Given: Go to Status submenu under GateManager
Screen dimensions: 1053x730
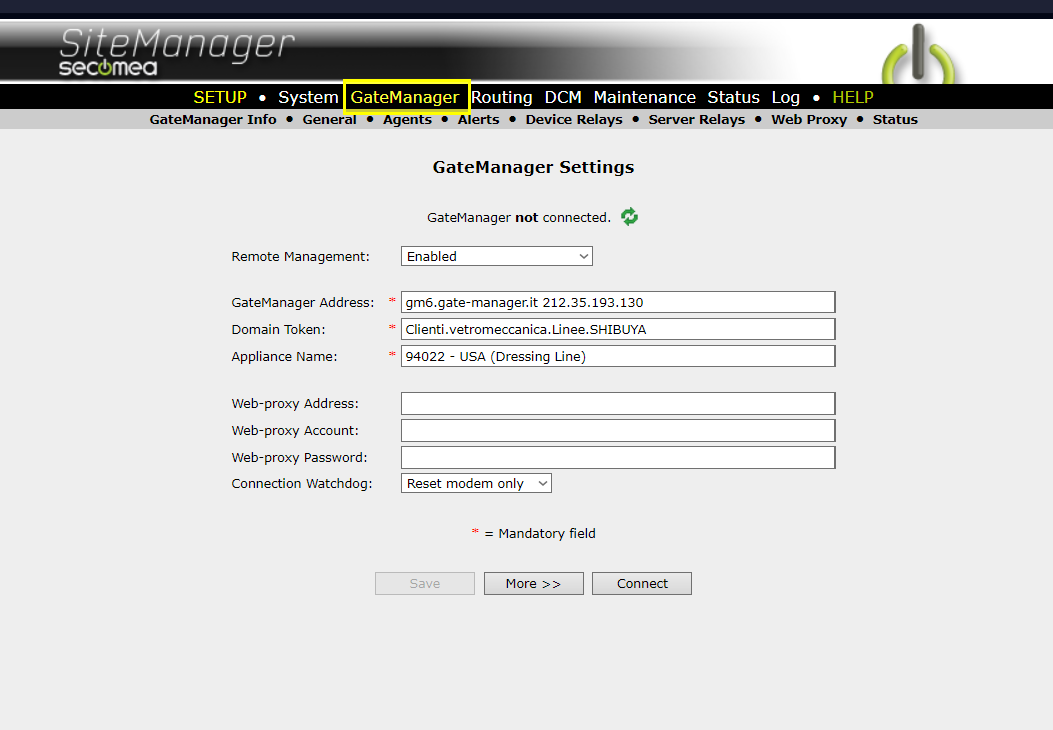Looking at the screenshot, I should (x=895, y=120).
